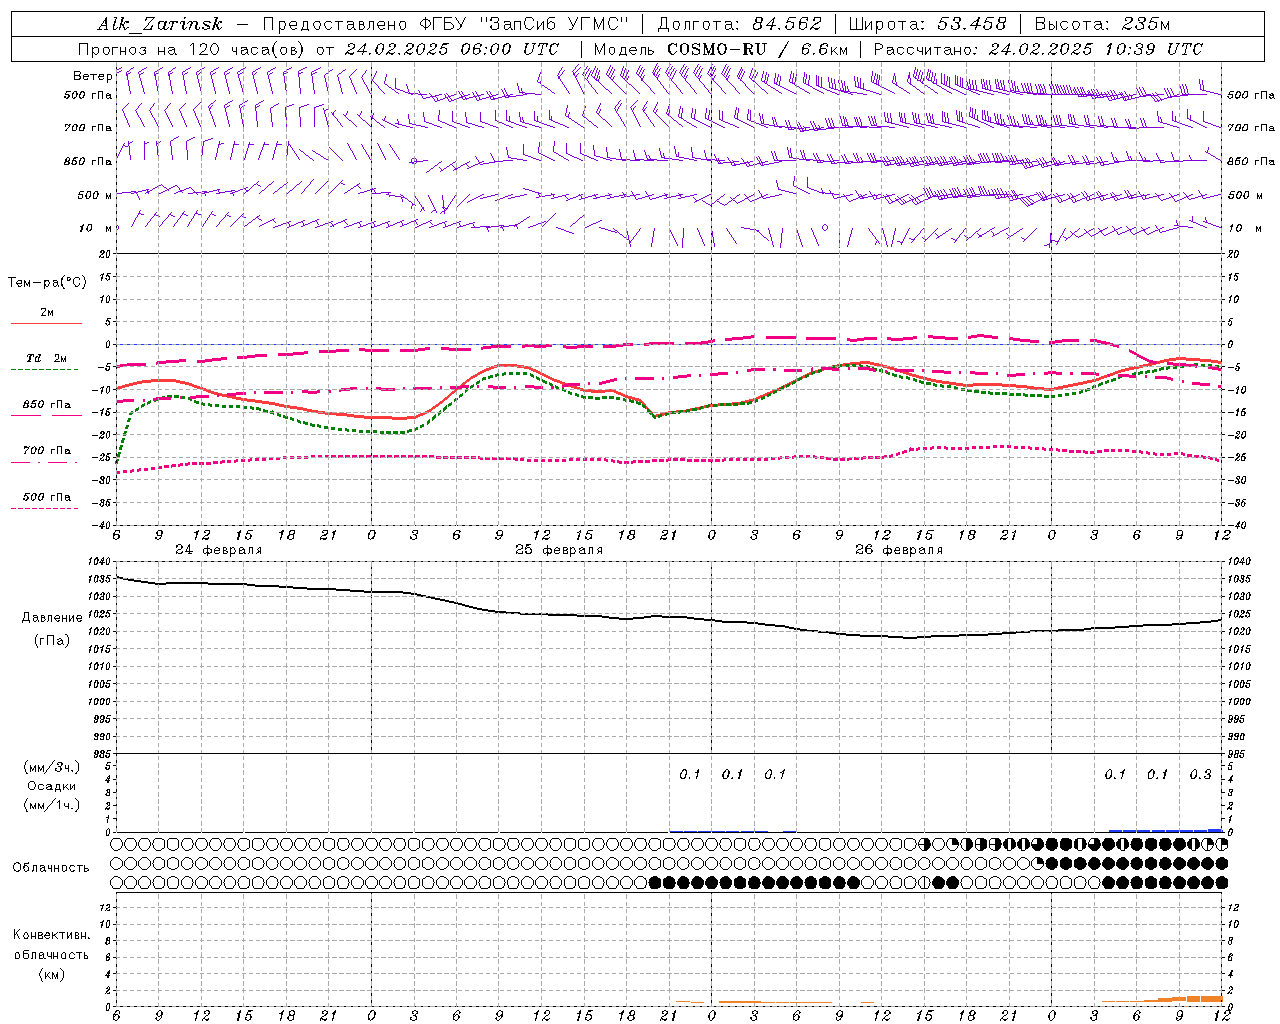Click the Конвективн. convective cloud label

(x=51, y=935)
